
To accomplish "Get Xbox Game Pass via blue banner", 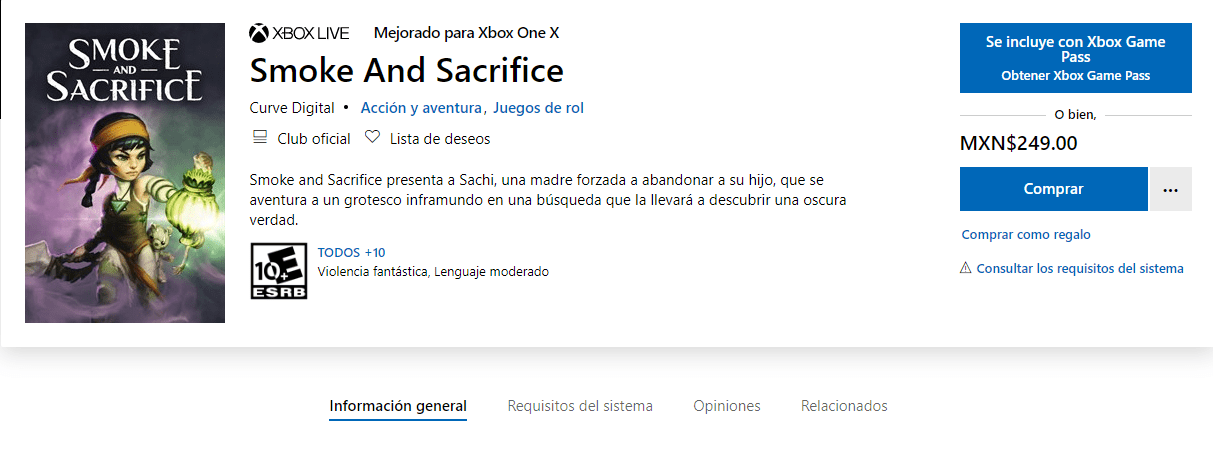I will coord(1076,58).
